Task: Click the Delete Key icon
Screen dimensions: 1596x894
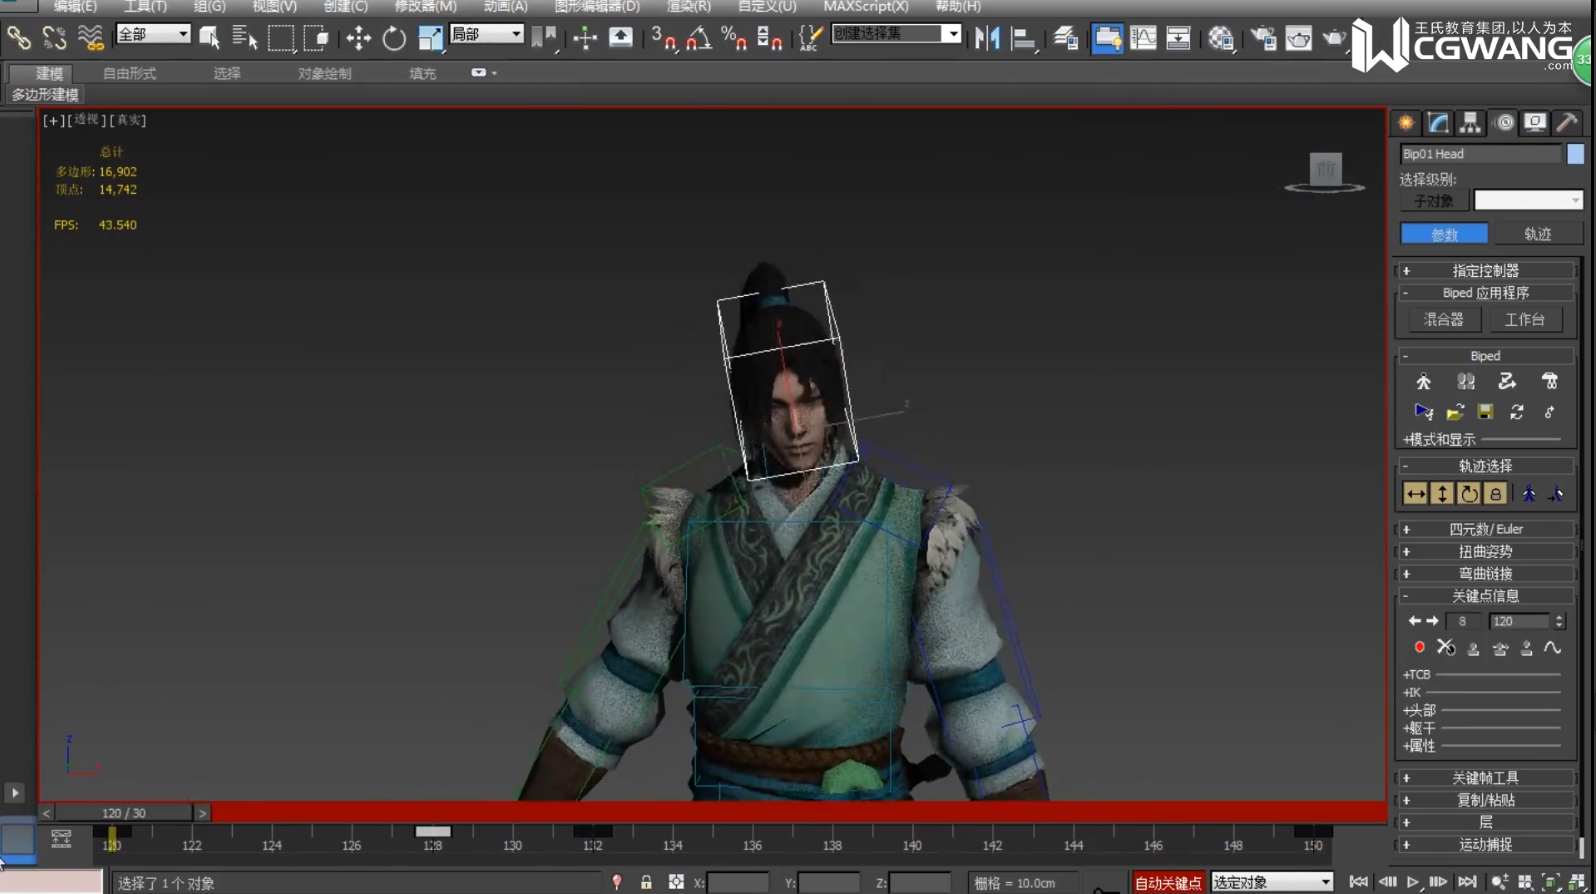Action: tap(1446, 648)
